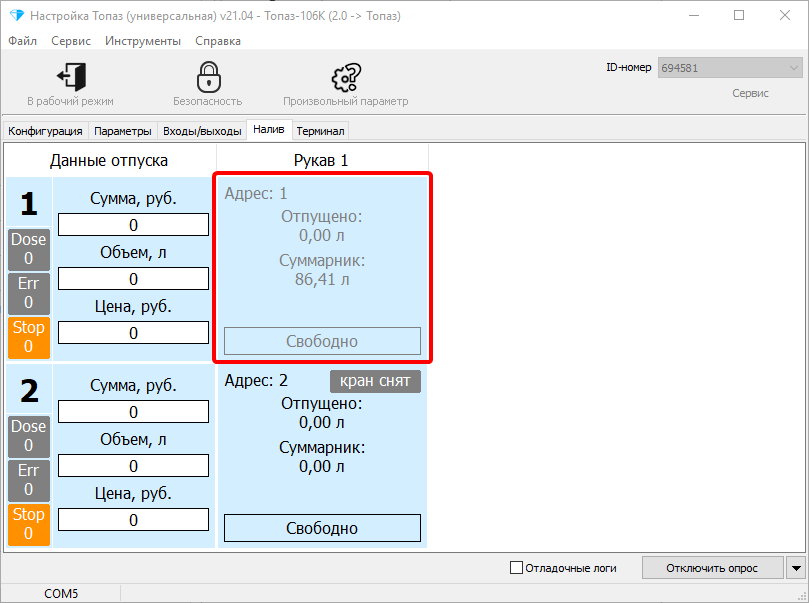Click the Суммарник value 86,41 л
The width and height of the screenshot is (809, 603).
click(x=322, y=280)
